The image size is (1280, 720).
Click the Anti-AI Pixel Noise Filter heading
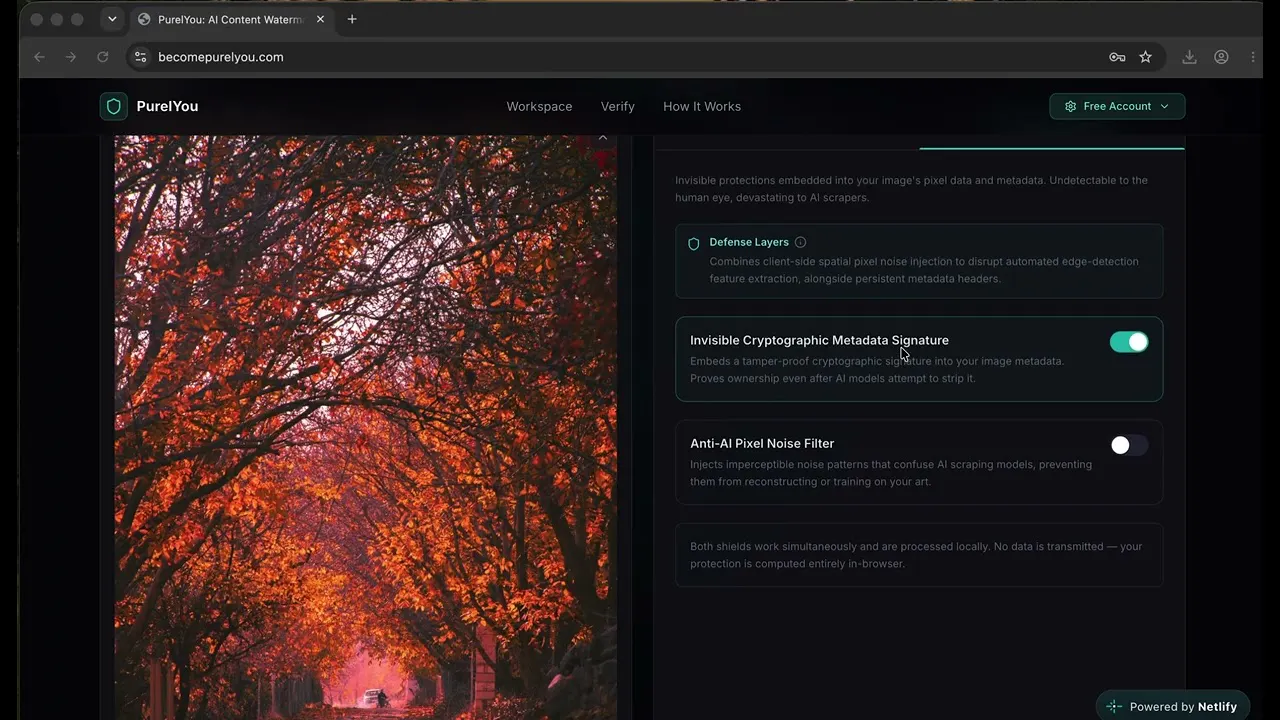762,443
